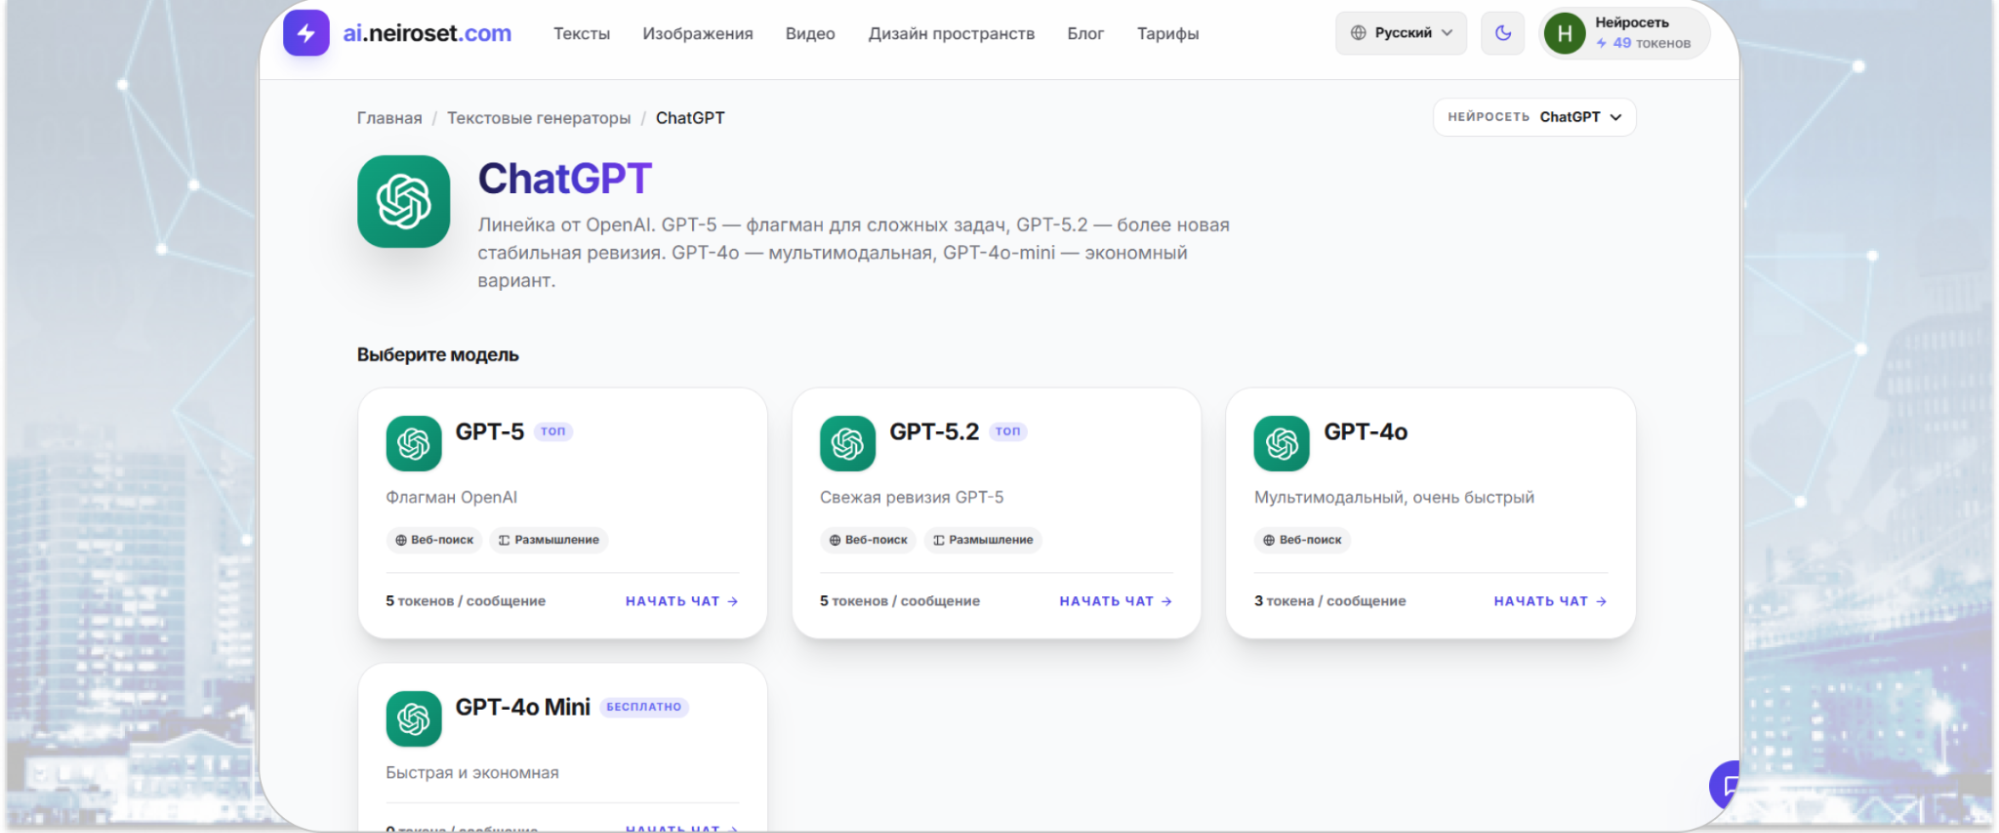Select the GPT-4o Mini model title

coord(523,707)
